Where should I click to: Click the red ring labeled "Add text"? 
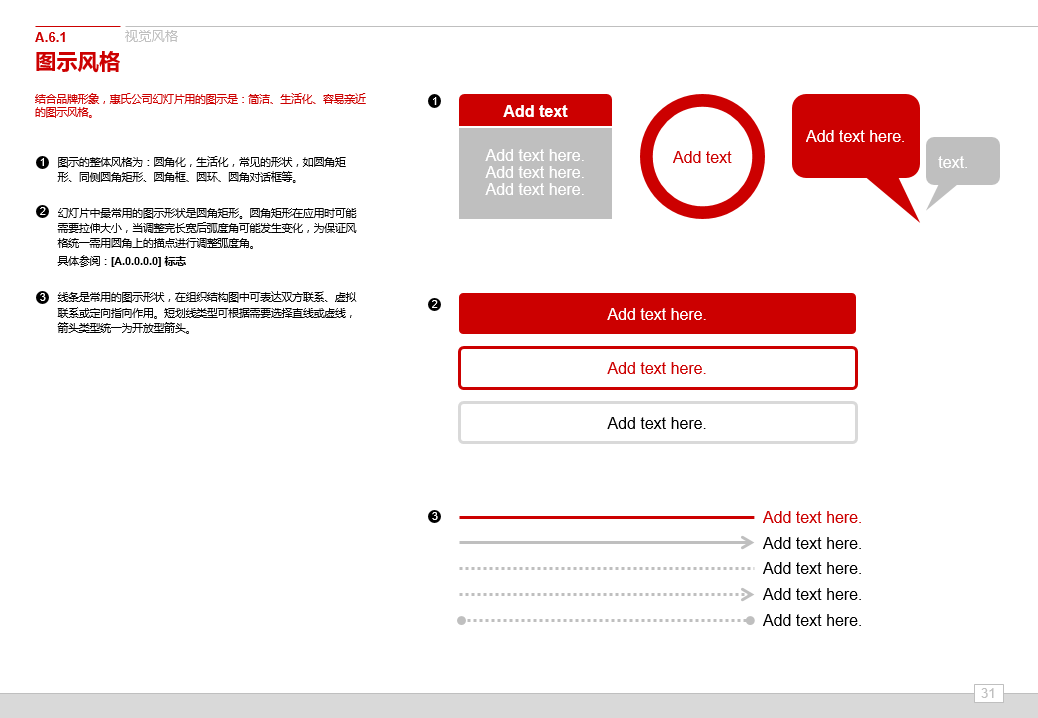[x=702, y=157]
